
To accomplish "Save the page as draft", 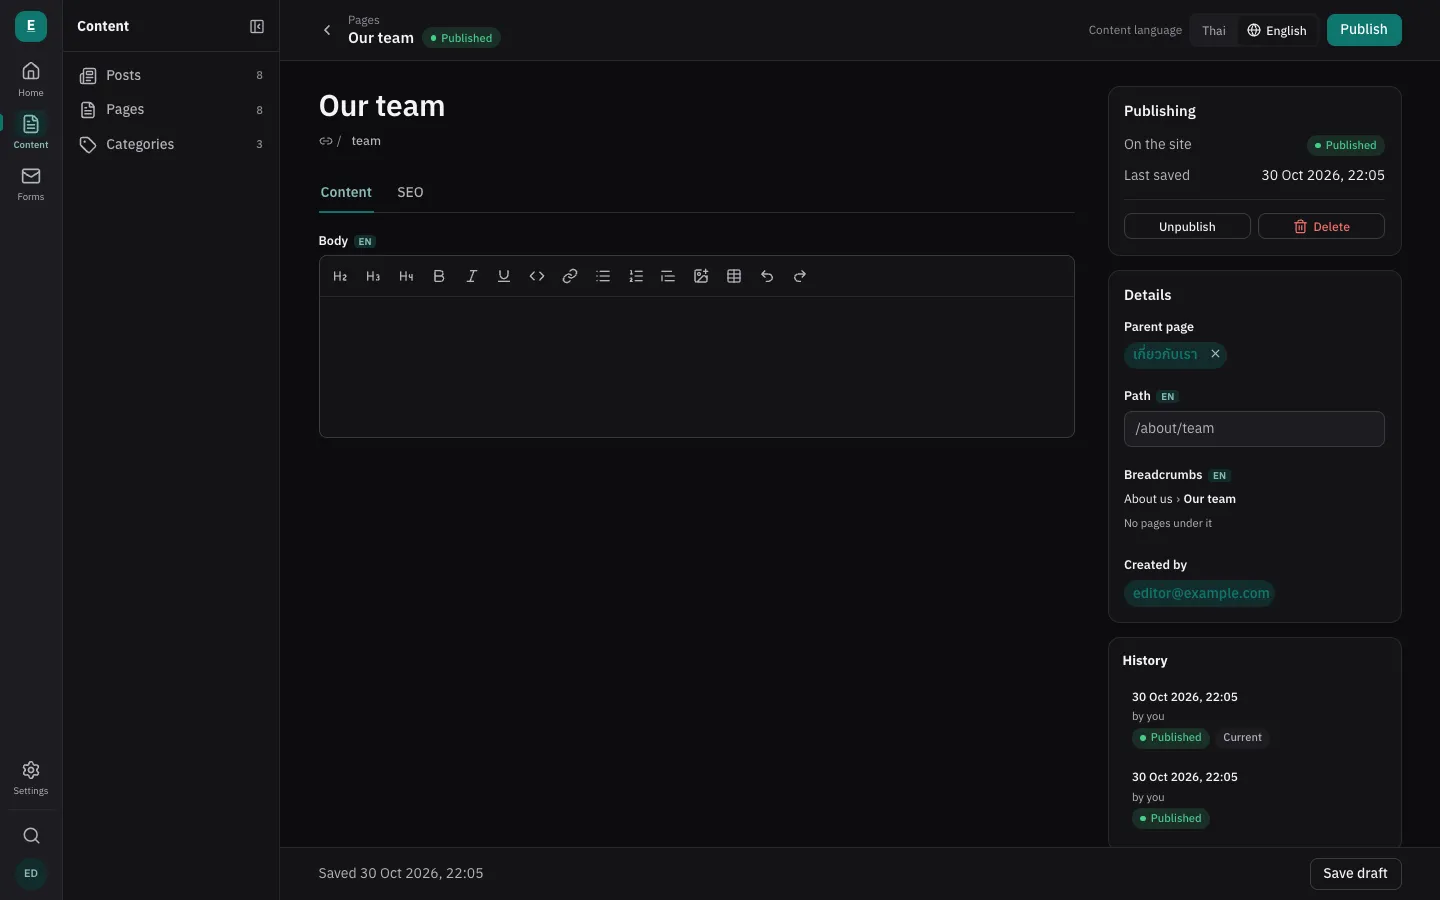I will 1355,873.
